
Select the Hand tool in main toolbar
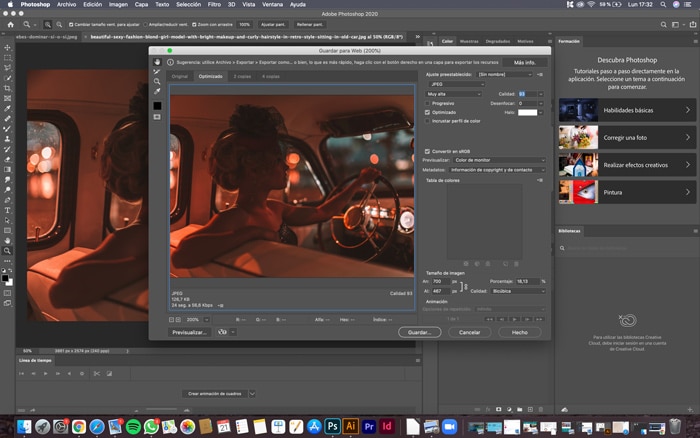tap(7, 241)
